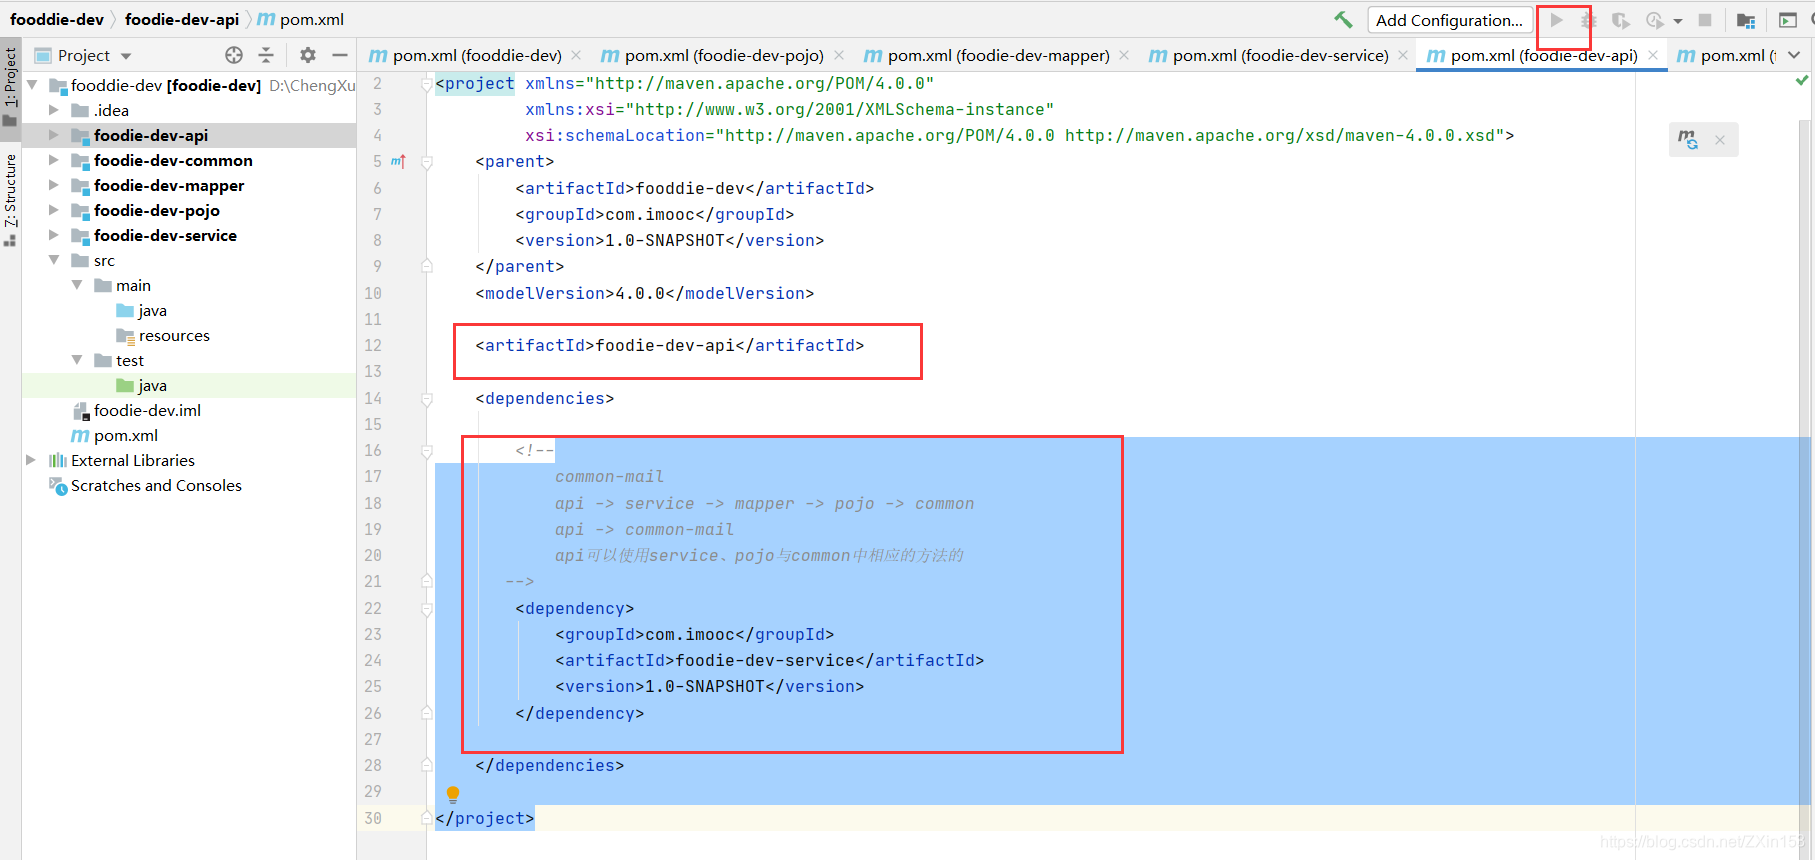This screenshot has height=860, width=1815.
Task: Click the parent POM gutter icon line 5
Action: (x=398, y=161)
